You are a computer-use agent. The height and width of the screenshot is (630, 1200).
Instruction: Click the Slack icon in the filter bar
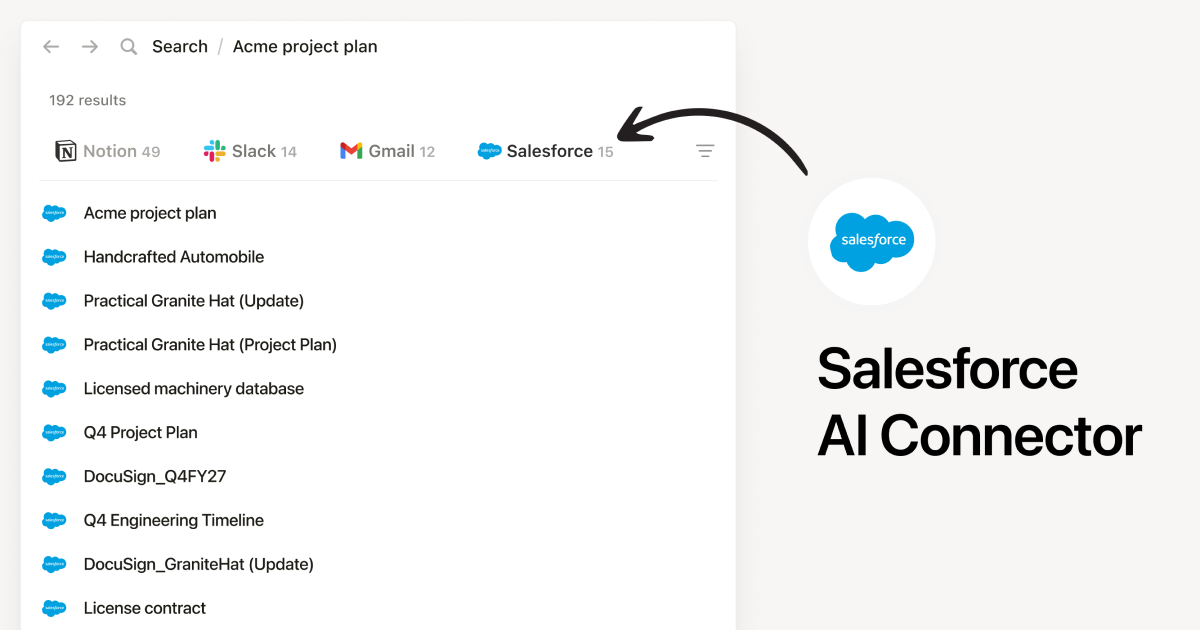[213, 150]
